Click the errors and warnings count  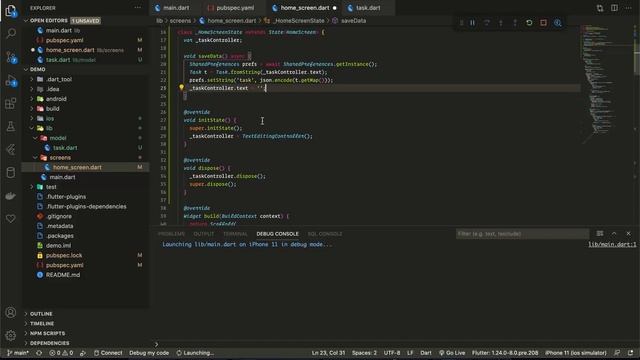(x=61, y=353)
